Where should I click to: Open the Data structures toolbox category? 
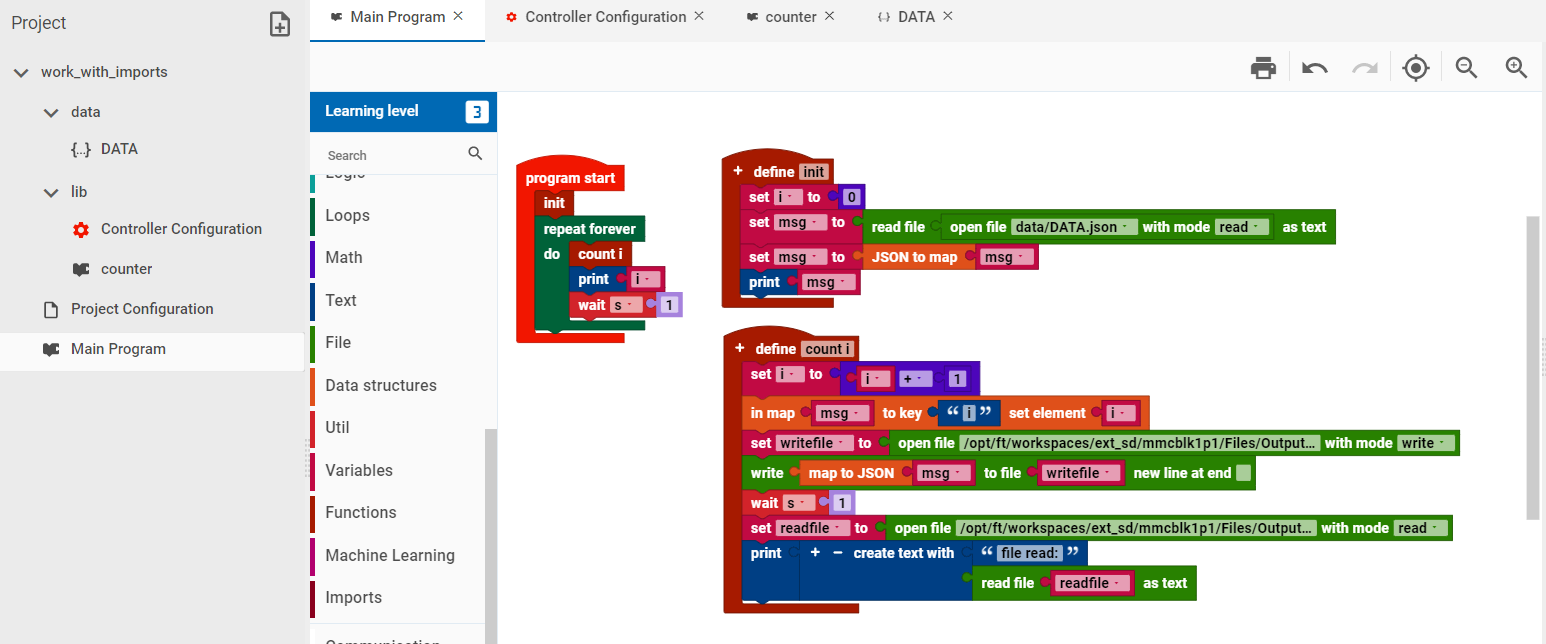381,385
